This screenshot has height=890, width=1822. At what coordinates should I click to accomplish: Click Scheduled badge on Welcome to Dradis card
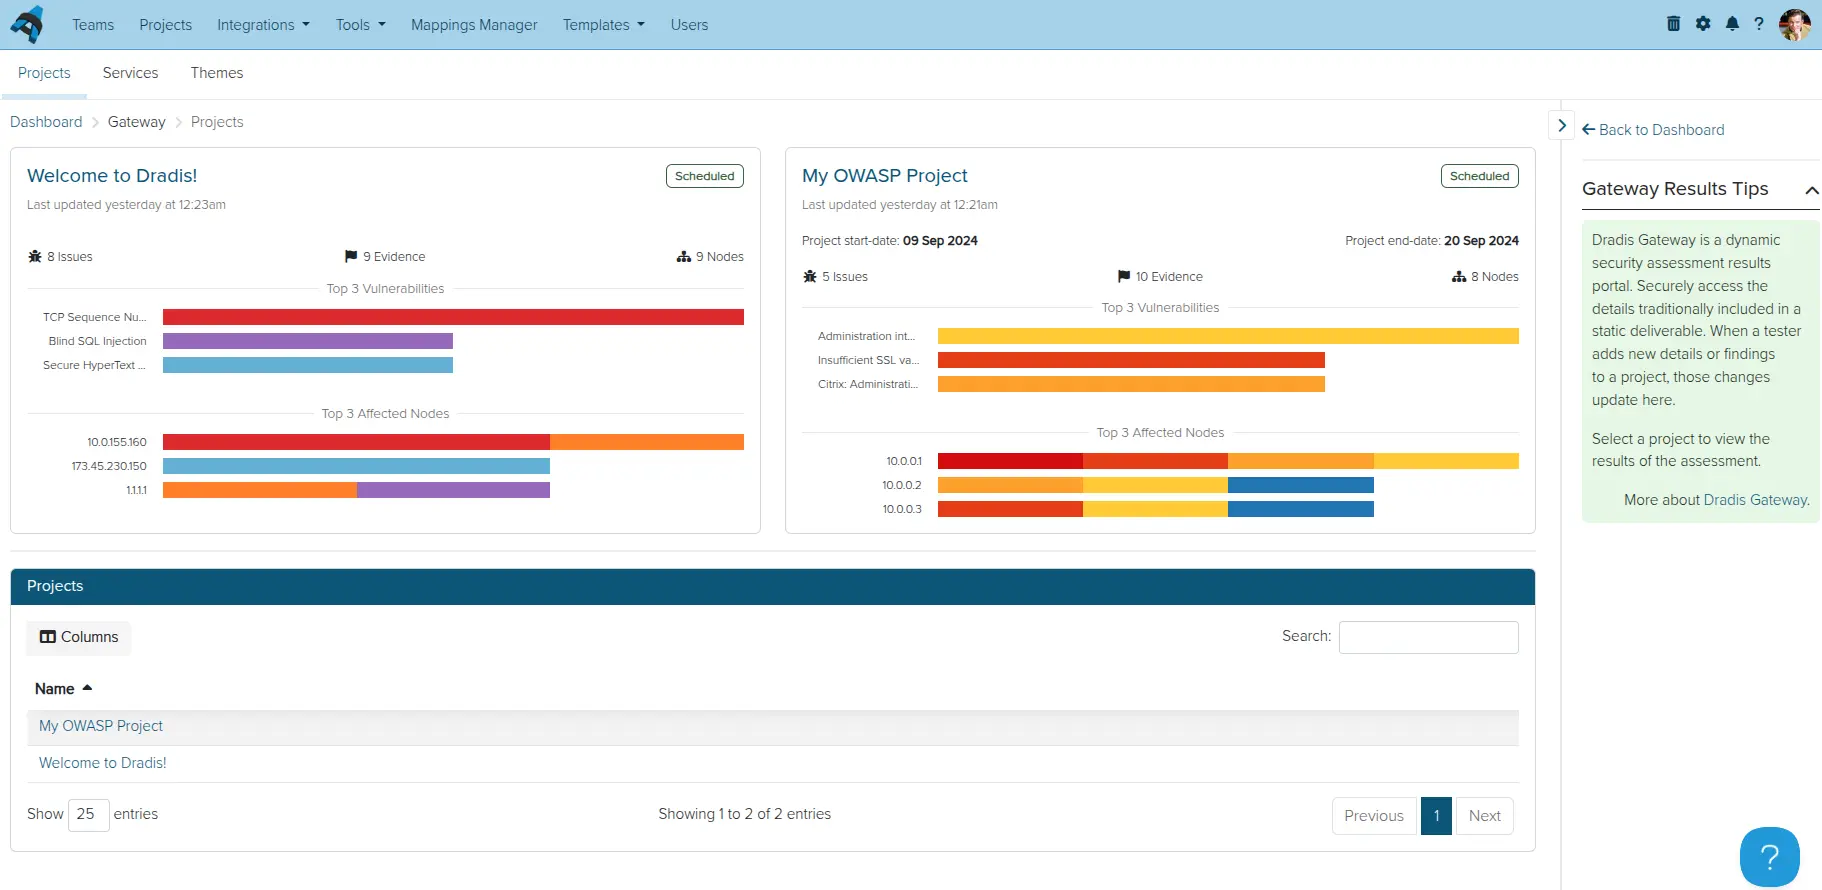tap(705, 176)
